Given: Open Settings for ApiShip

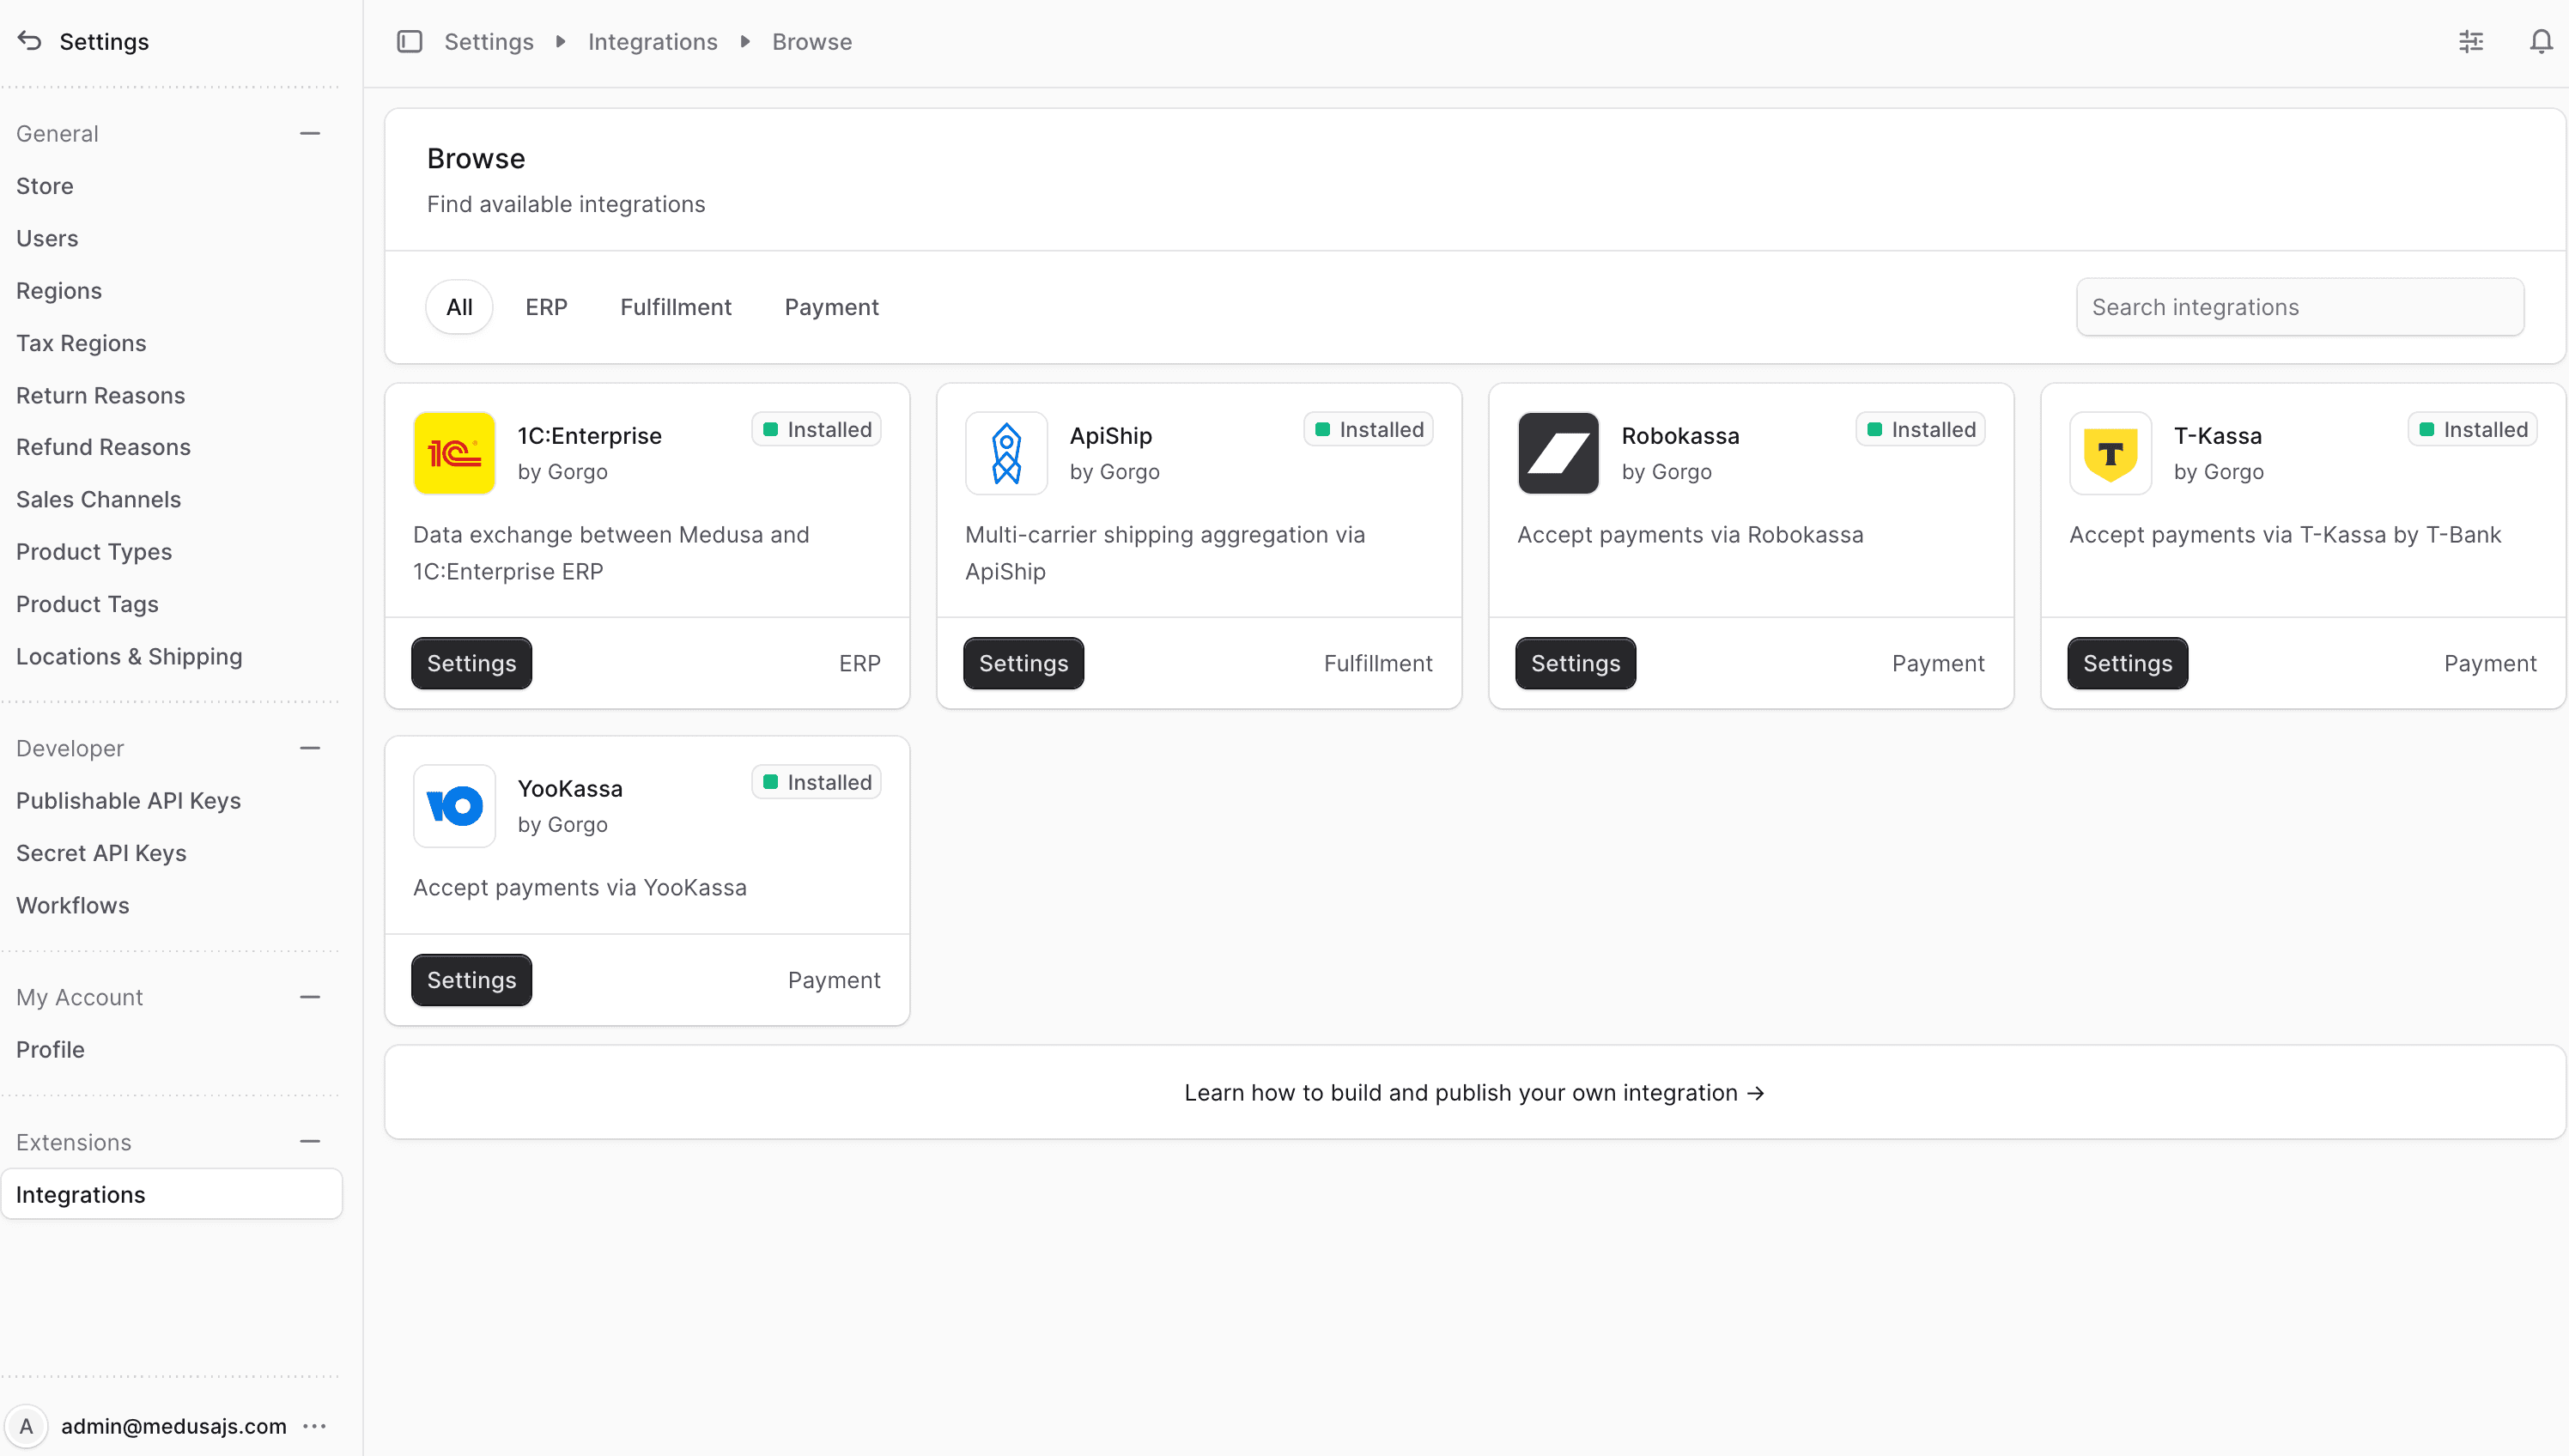Looking at the screenshot, I should [x=1023, y=663].
